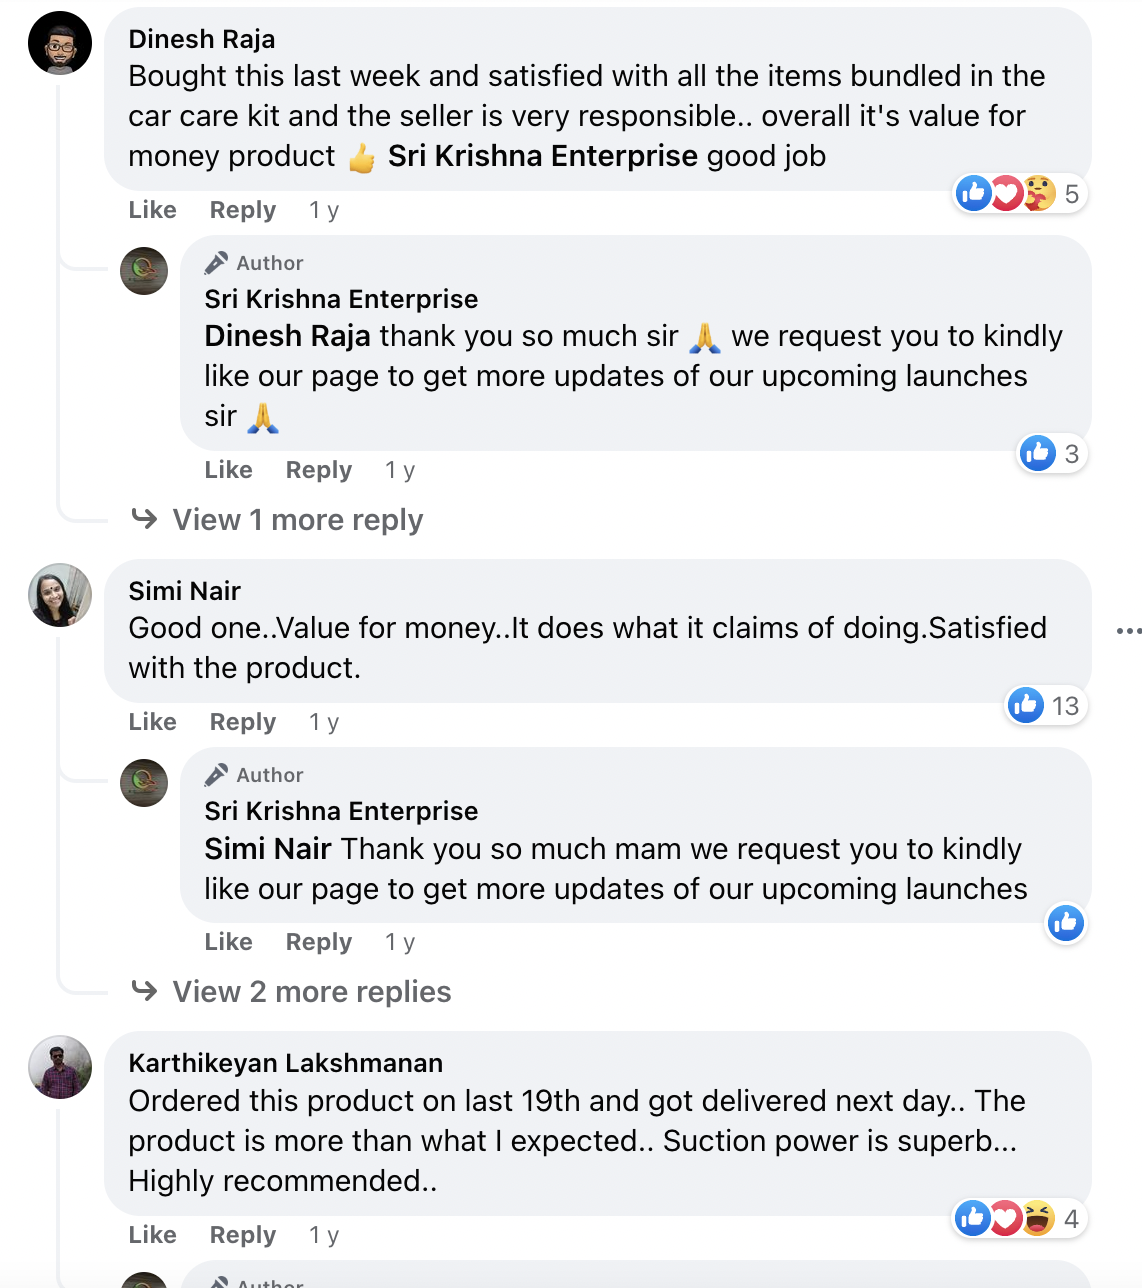View reactions on Karthikeyan Lakshmanan's comment
This screenshot has width=1142, height=1288.
coord(1019,1218)
